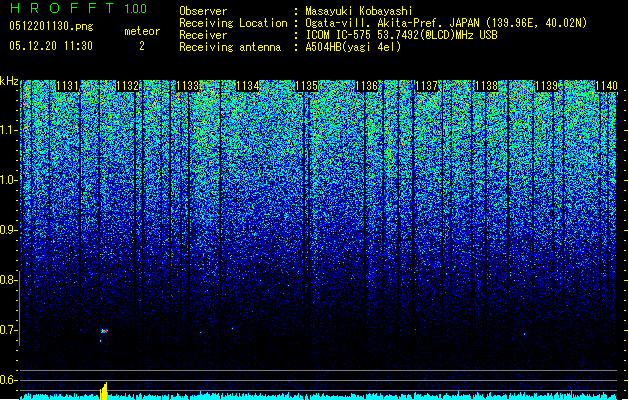Click the 1133 time marker
Screen dimensions: 629x400
pyautogui.click(x=187, y=86)
